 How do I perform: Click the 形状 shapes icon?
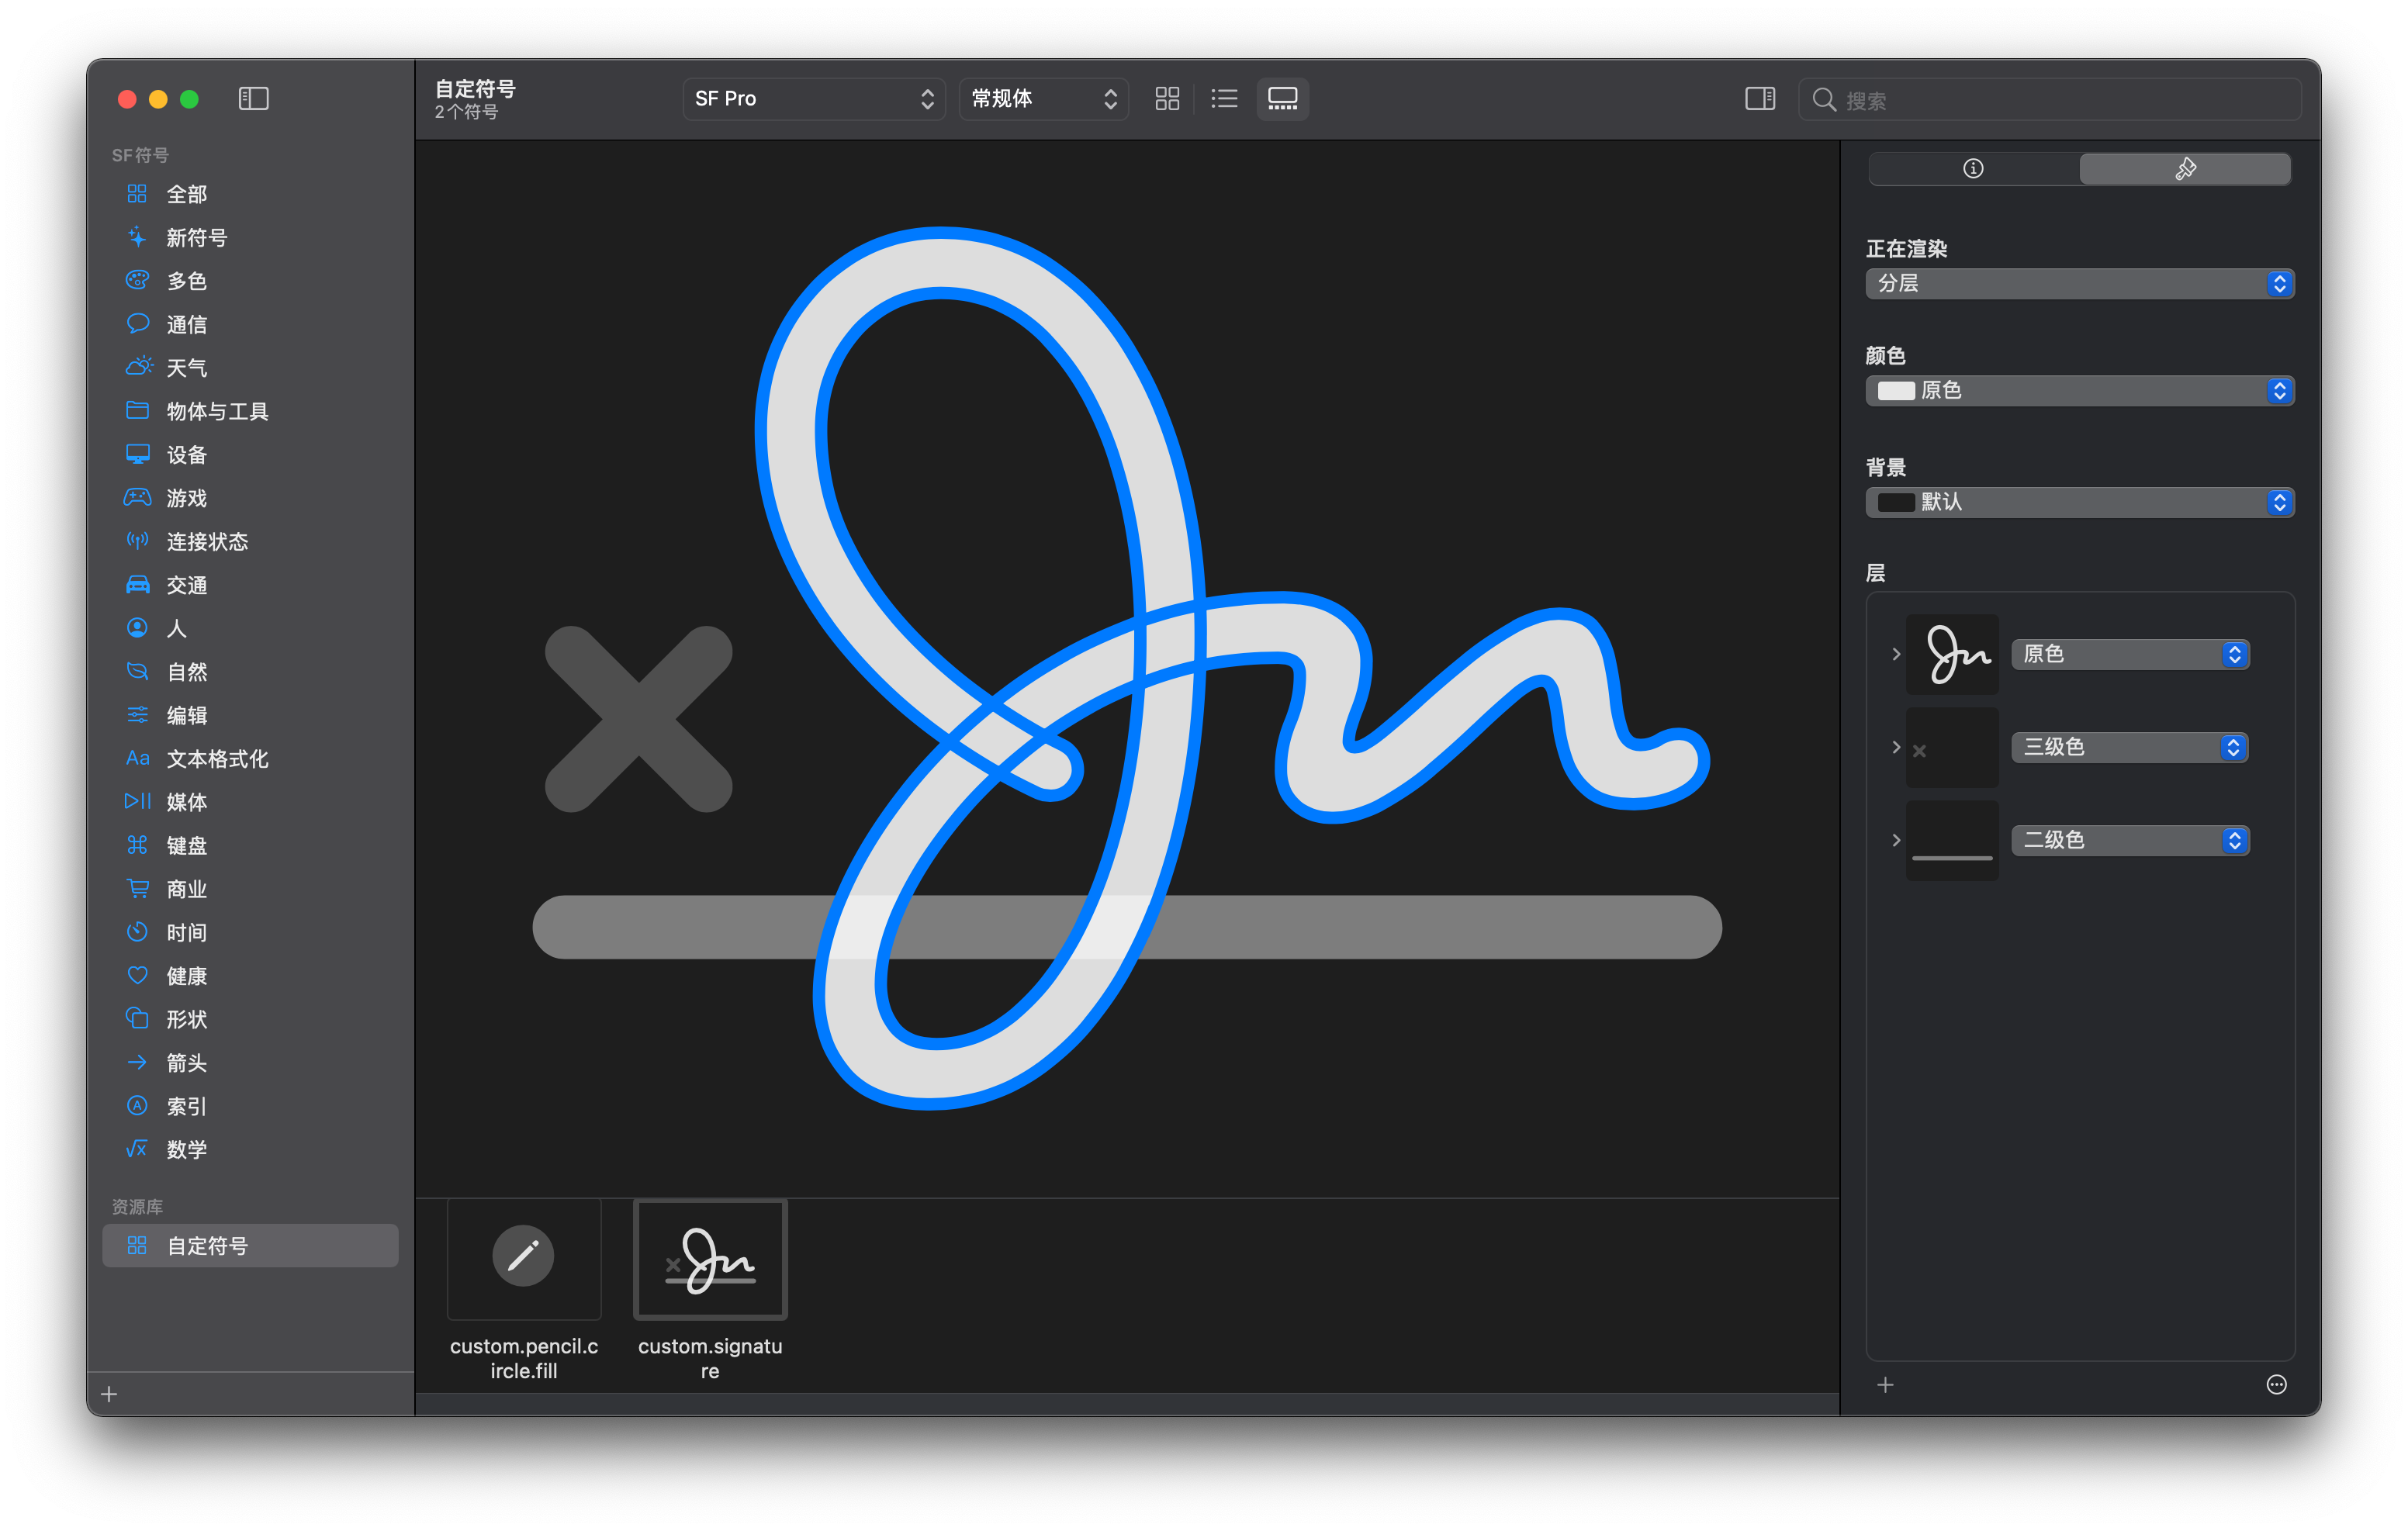tap(137, 1018)
